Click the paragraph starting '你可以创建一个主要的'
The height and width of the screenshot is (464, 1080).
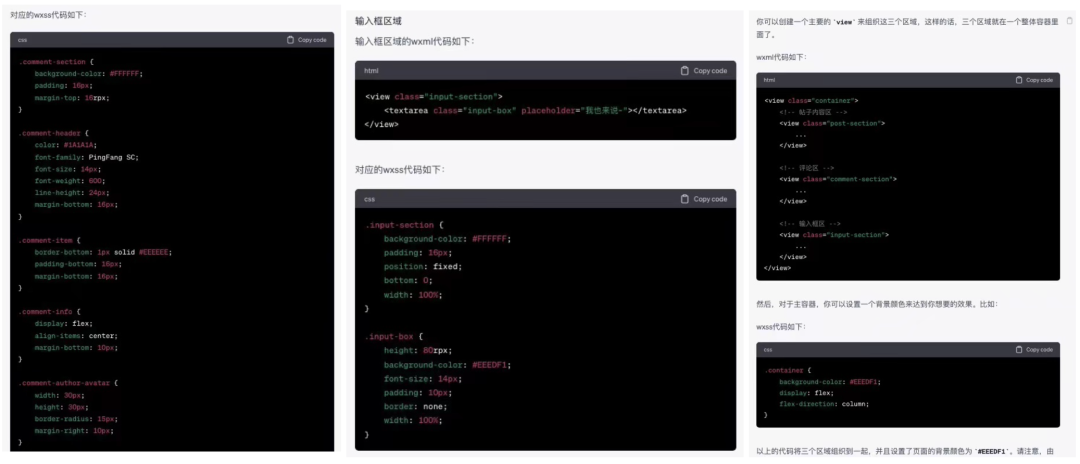[906, 28]
